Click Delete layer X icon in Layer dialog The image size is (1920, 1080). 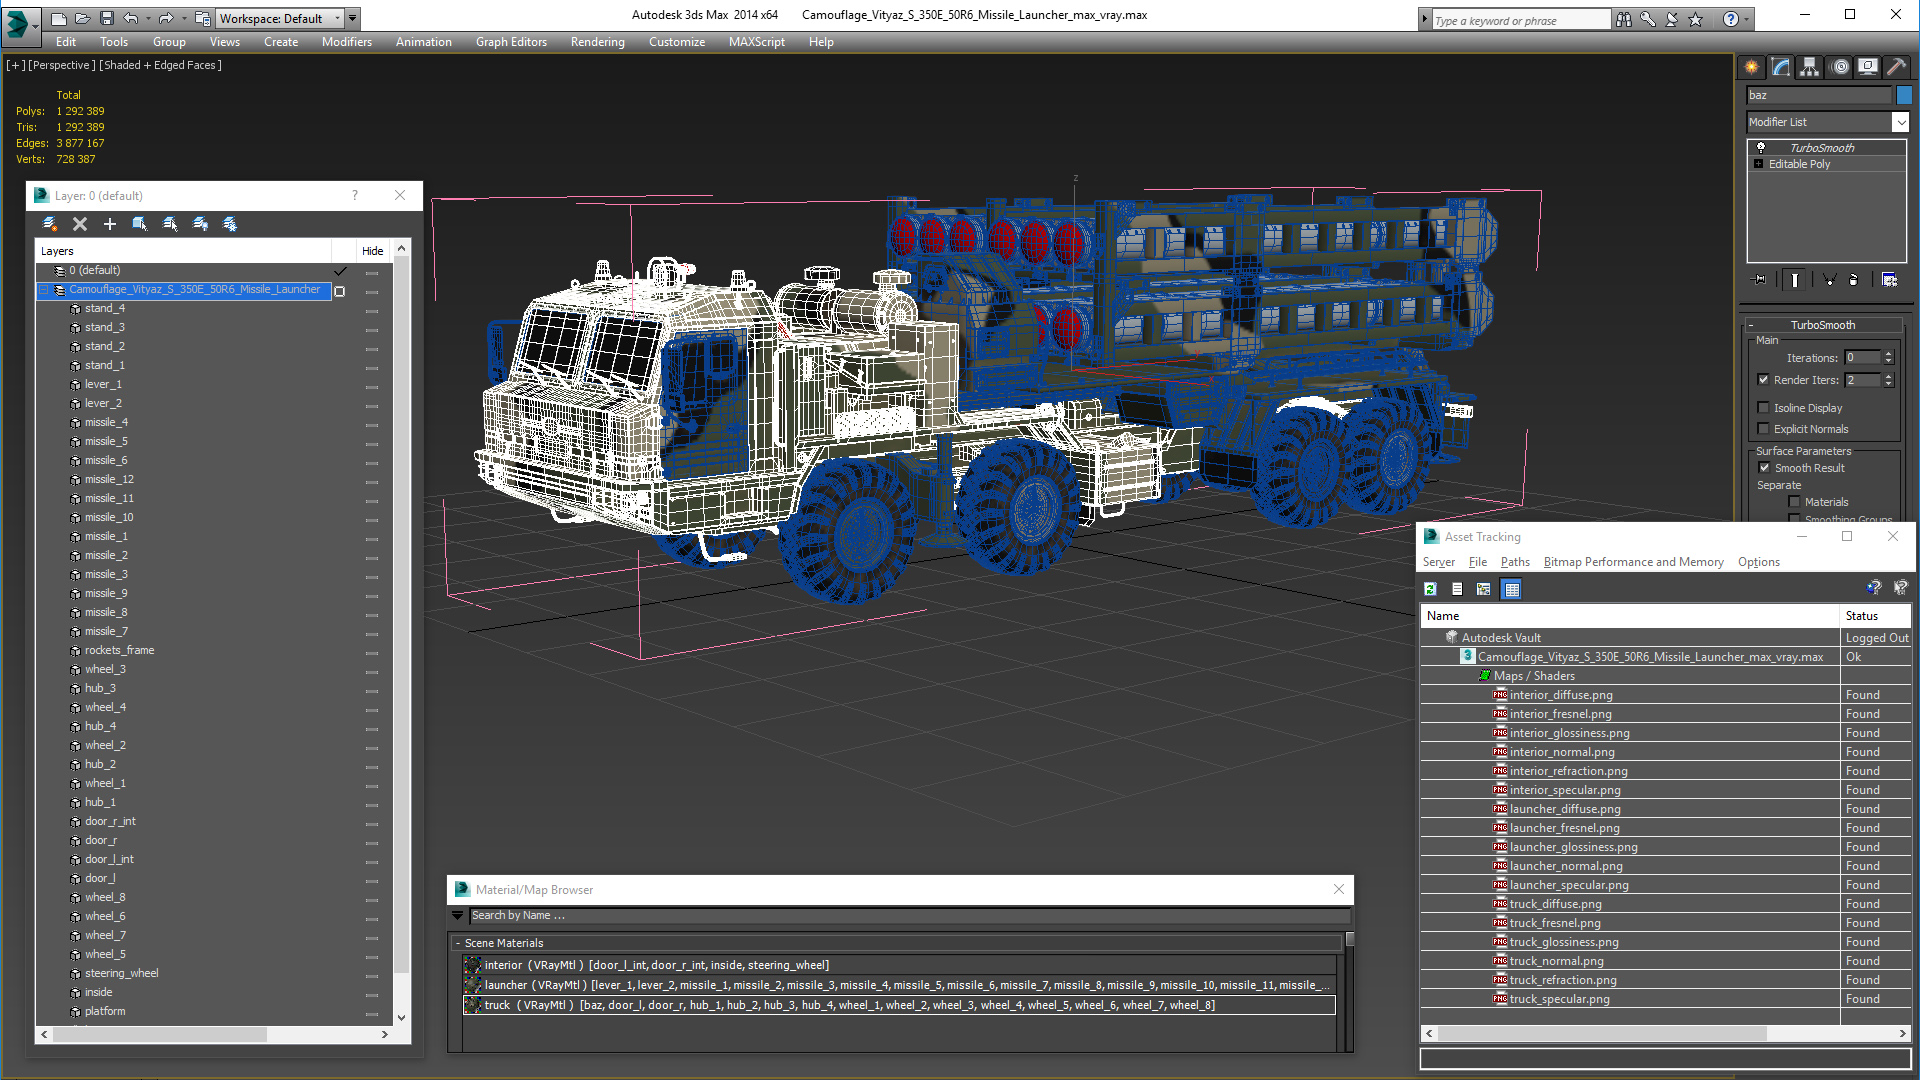(80, 224)
